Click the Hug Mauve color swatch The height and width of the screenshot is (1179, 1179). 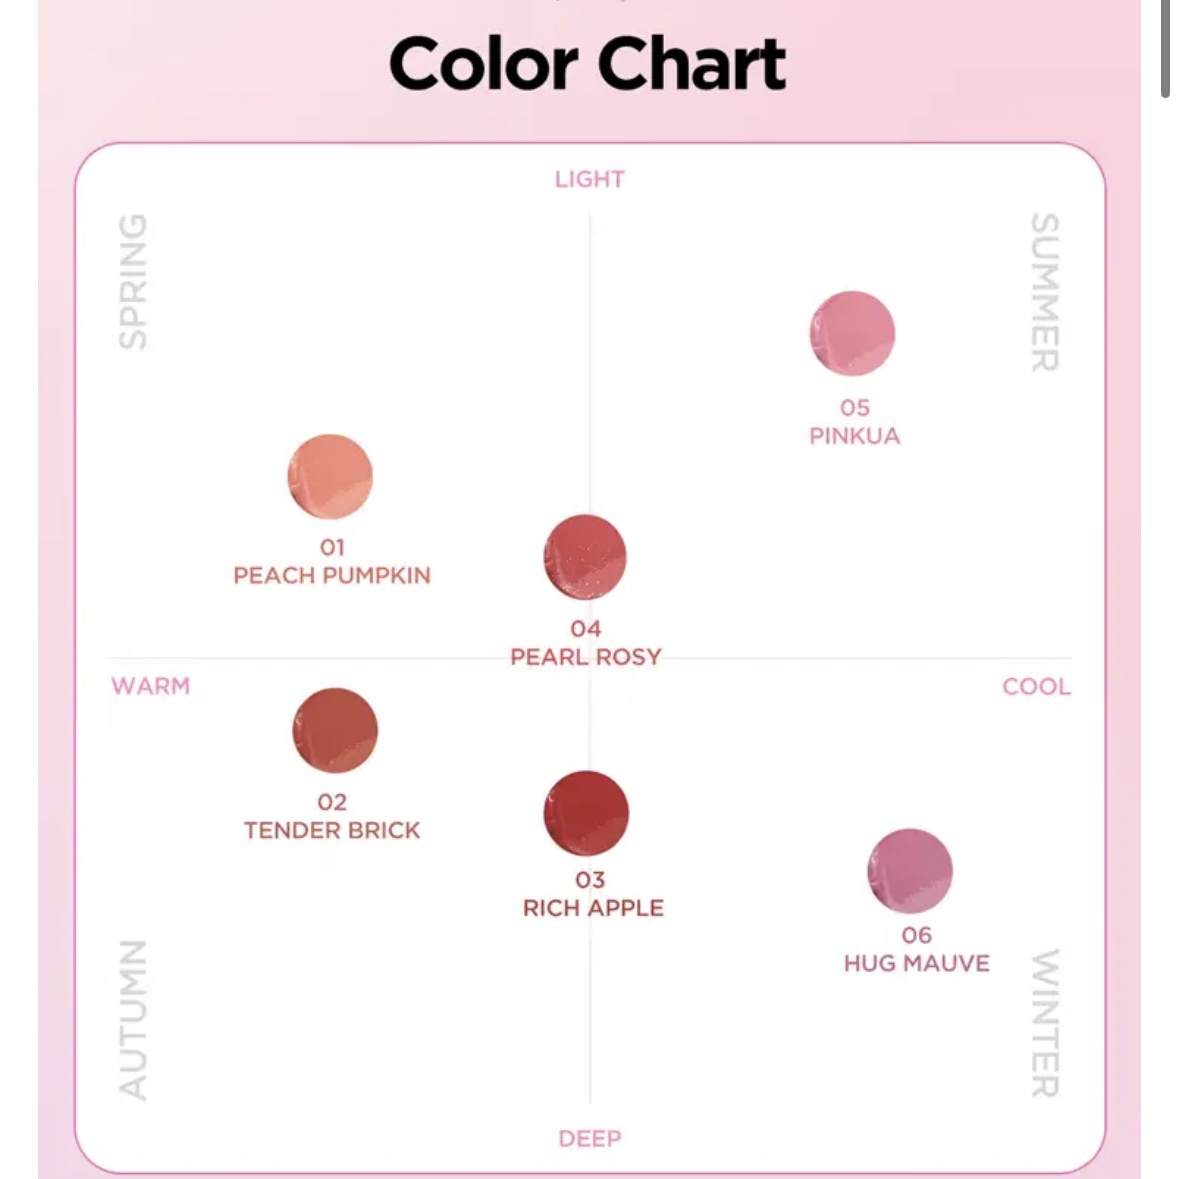910,871
